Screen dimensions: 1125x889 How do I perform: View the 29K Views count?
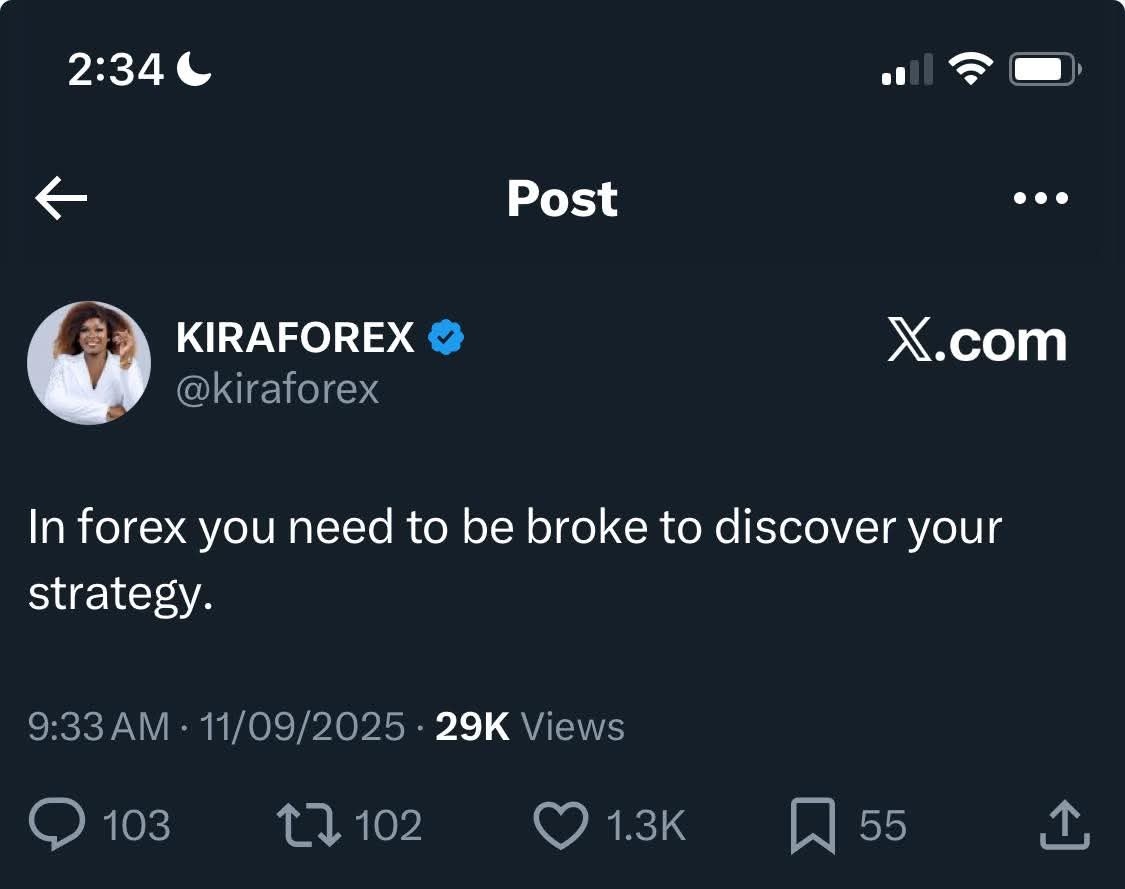[529, 727]
